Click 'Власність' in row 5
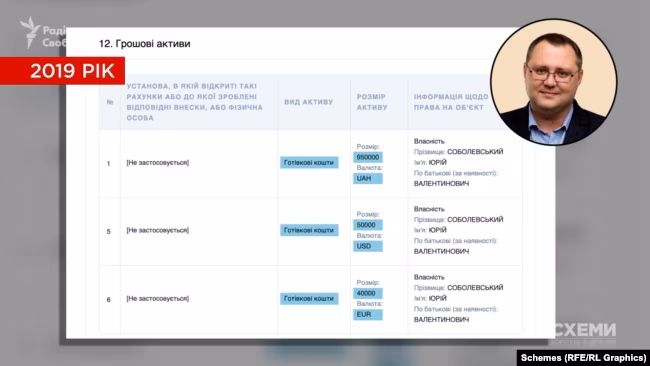The image size is (650, 366). click(x=429, y=209)
